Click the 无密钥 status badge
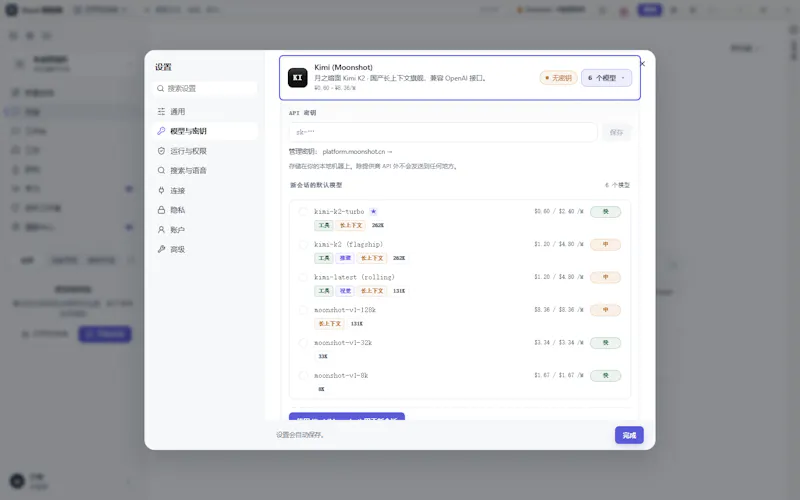800x500 pixels. (558, 78)
